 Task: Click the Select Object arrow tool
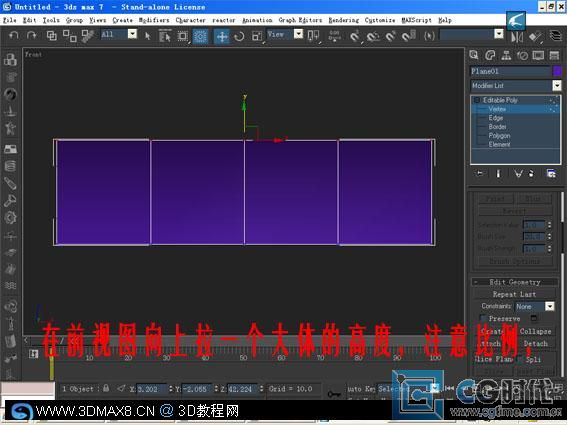pyautogui.click(x=148, y=36)
